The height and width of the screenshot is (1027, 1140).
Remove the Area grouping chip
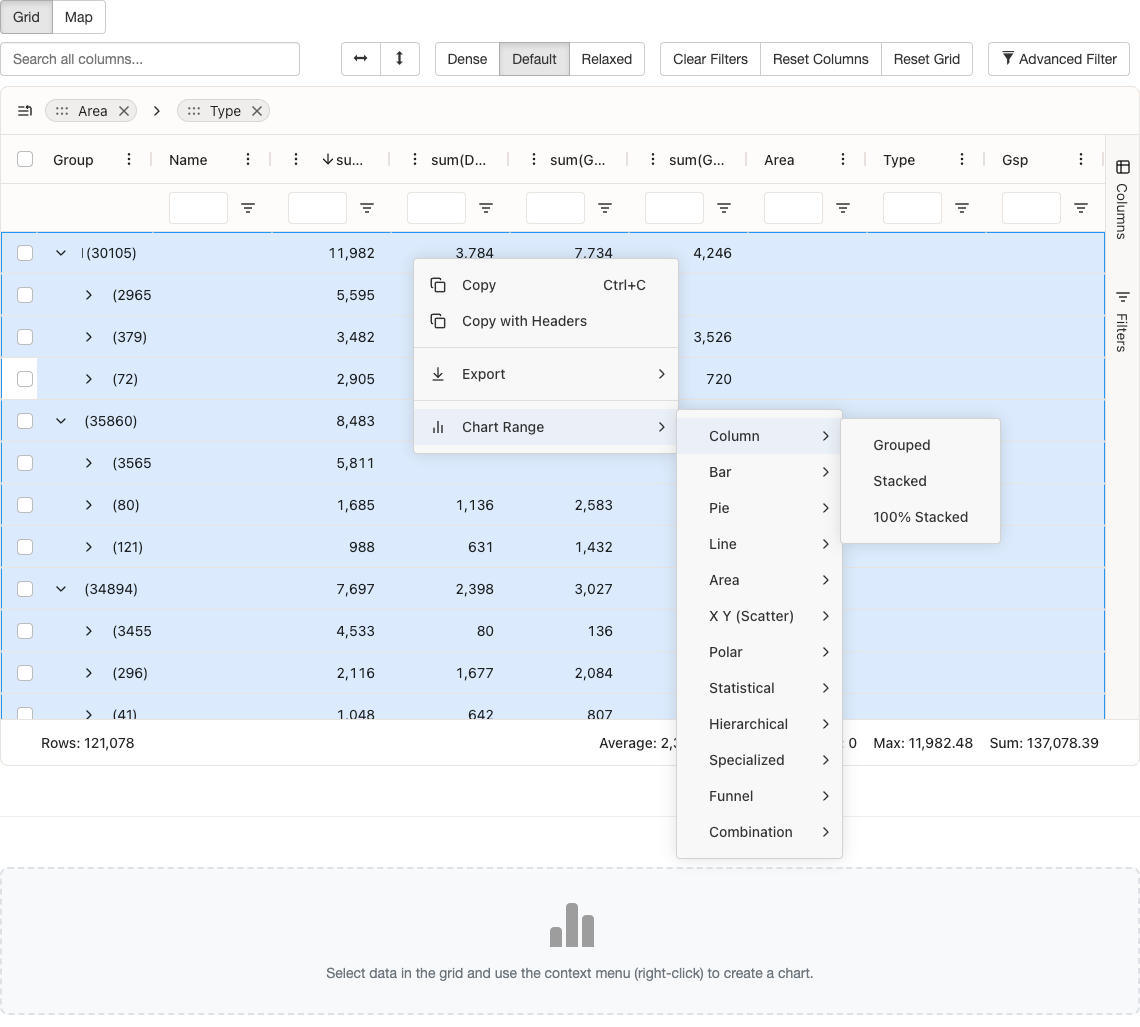123,111
